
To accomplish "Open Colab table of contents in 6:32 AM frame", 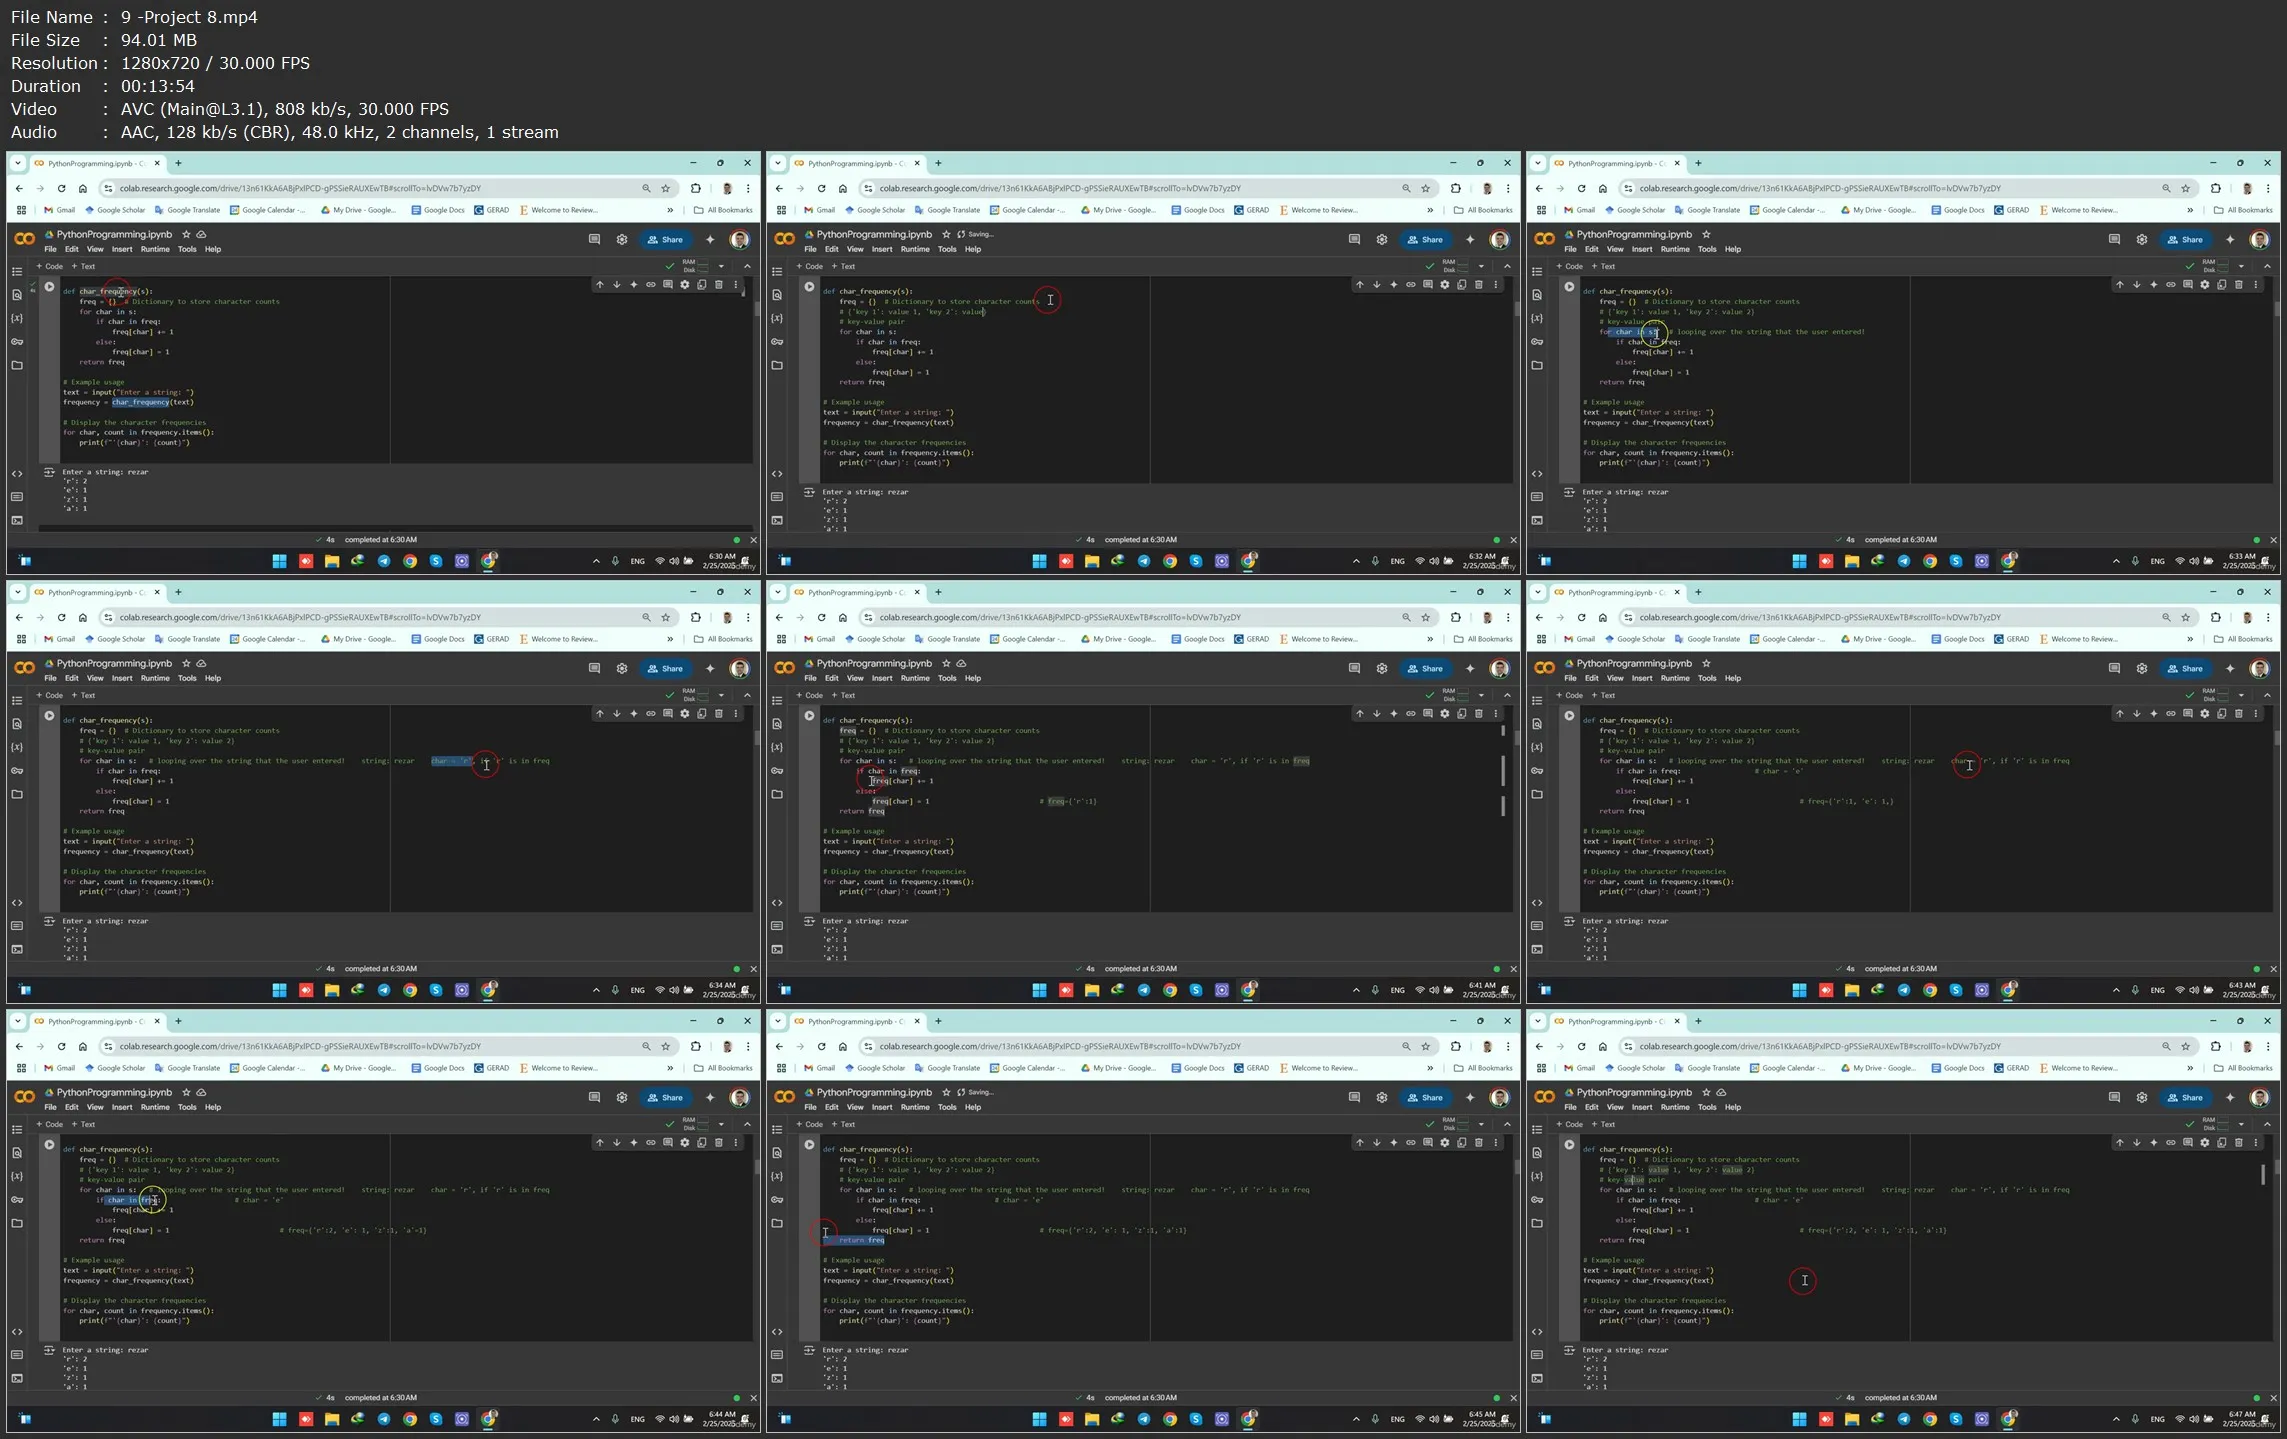I will pos(777,271).
